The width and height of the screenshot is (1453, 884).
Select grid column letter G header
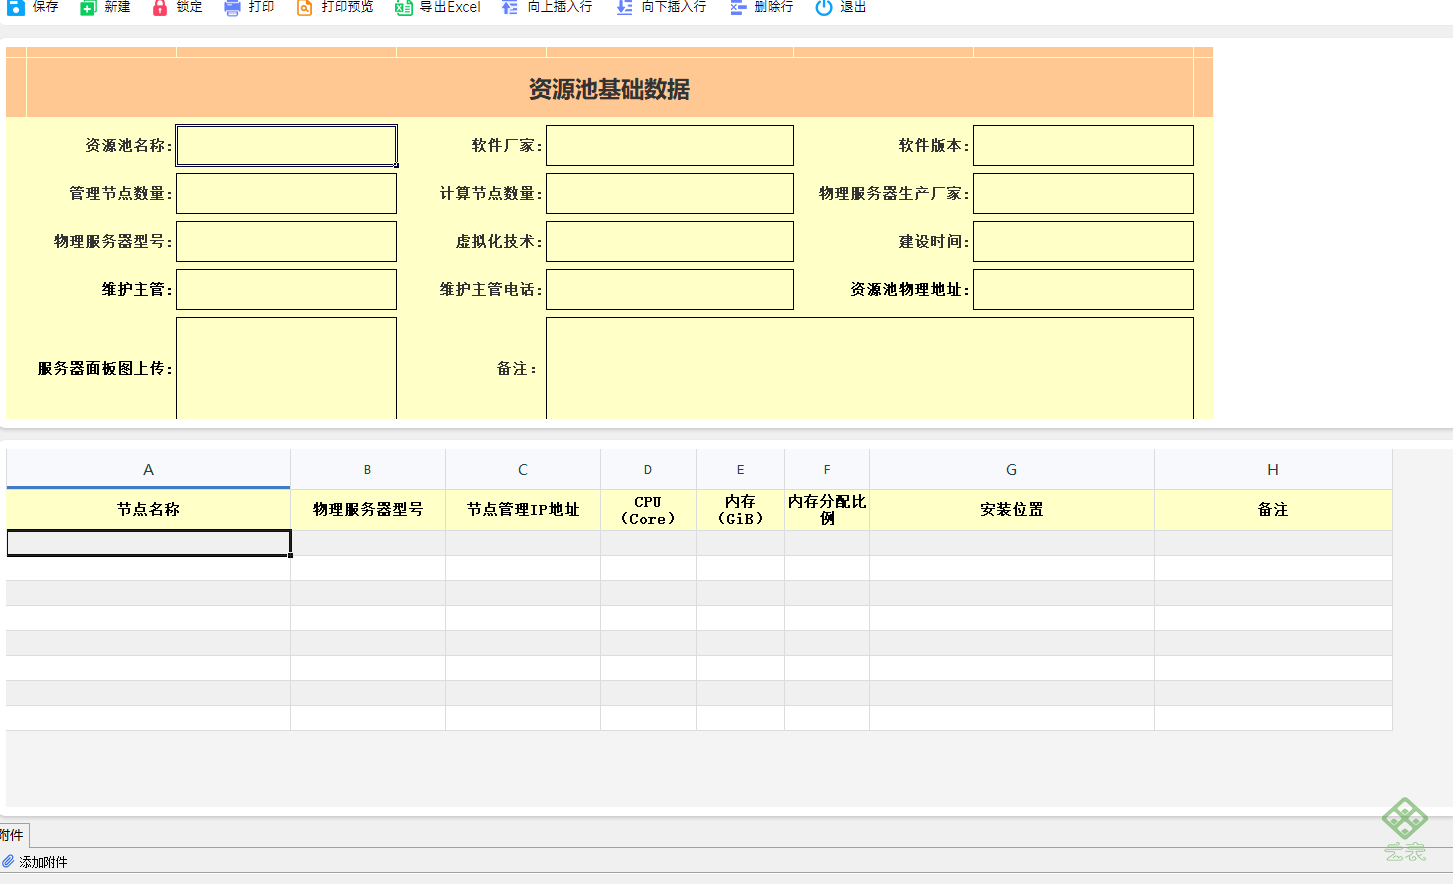click(1012, 469)
